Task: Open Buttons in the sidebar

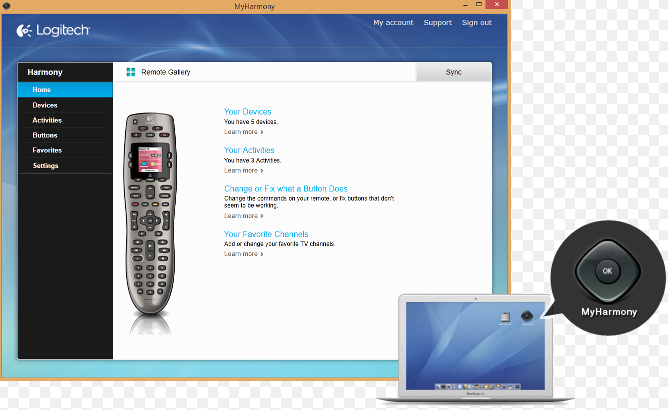Action: (65, 135)
